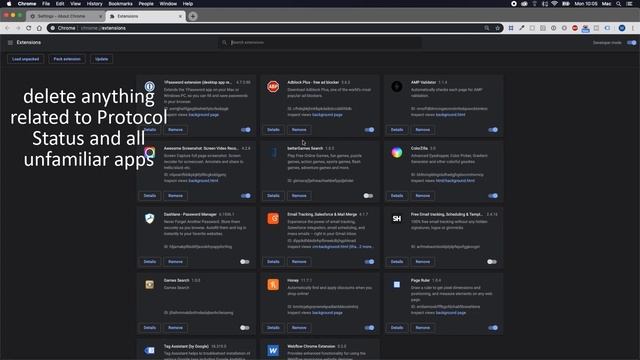Viewport: 640px width, 360px height.
Task: Disable the Adblock Plus toggle
Action: 369,130
